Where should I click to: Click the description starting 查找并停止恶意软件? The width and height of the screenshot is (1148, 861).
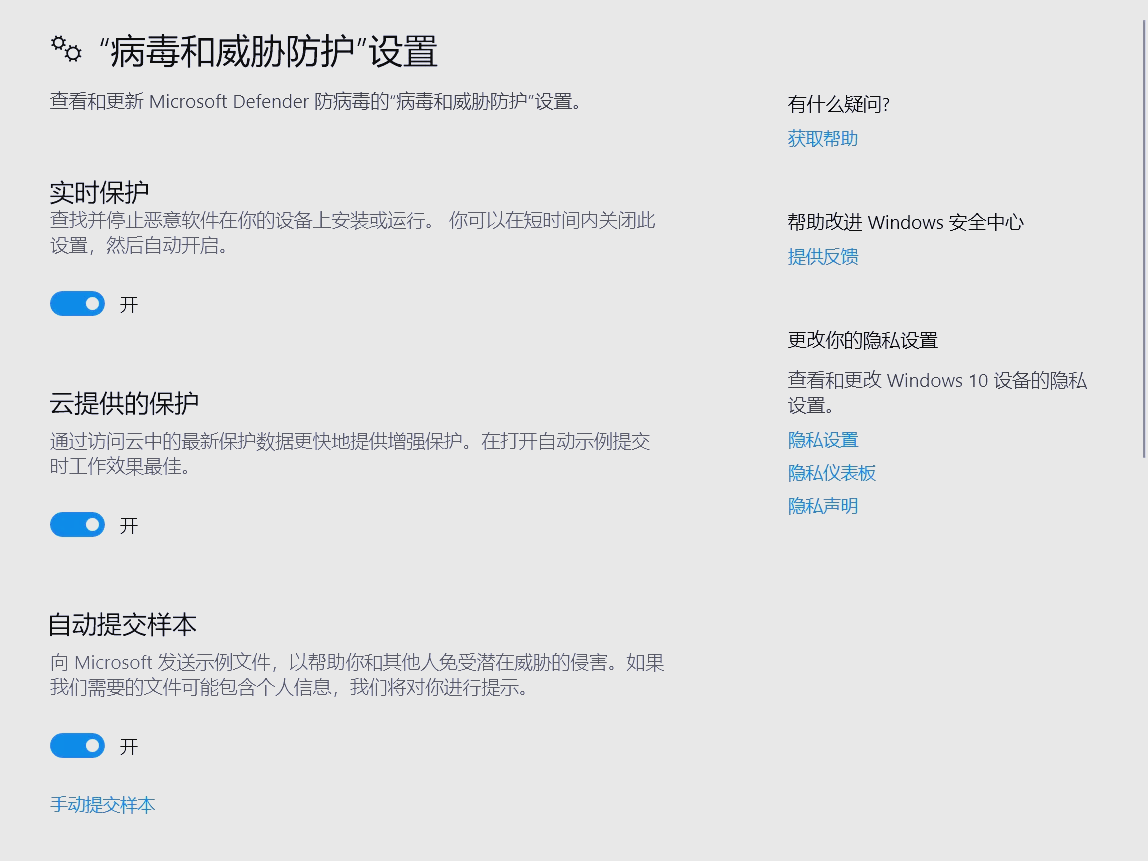tap(352, 233)
